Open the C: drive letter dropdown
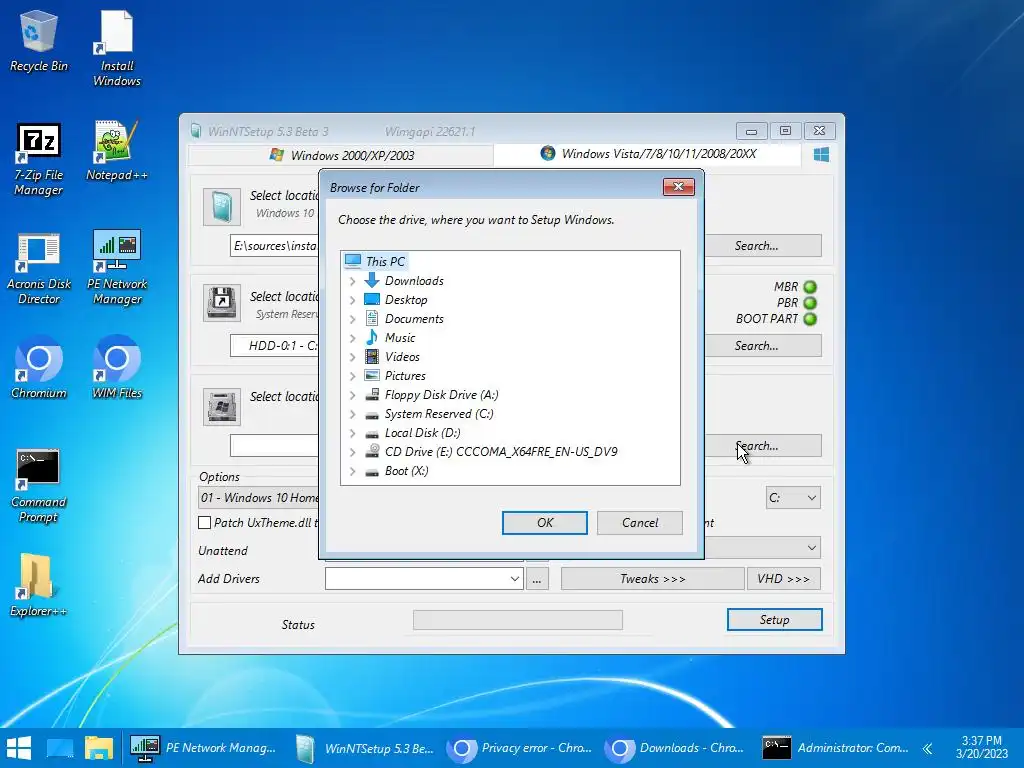 (x=793, y=498)
